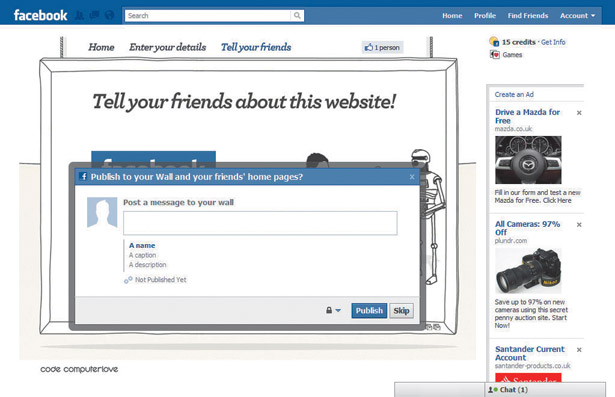Expand the Account dropdown menu
The image size is (615, 397).
point(577,16)
